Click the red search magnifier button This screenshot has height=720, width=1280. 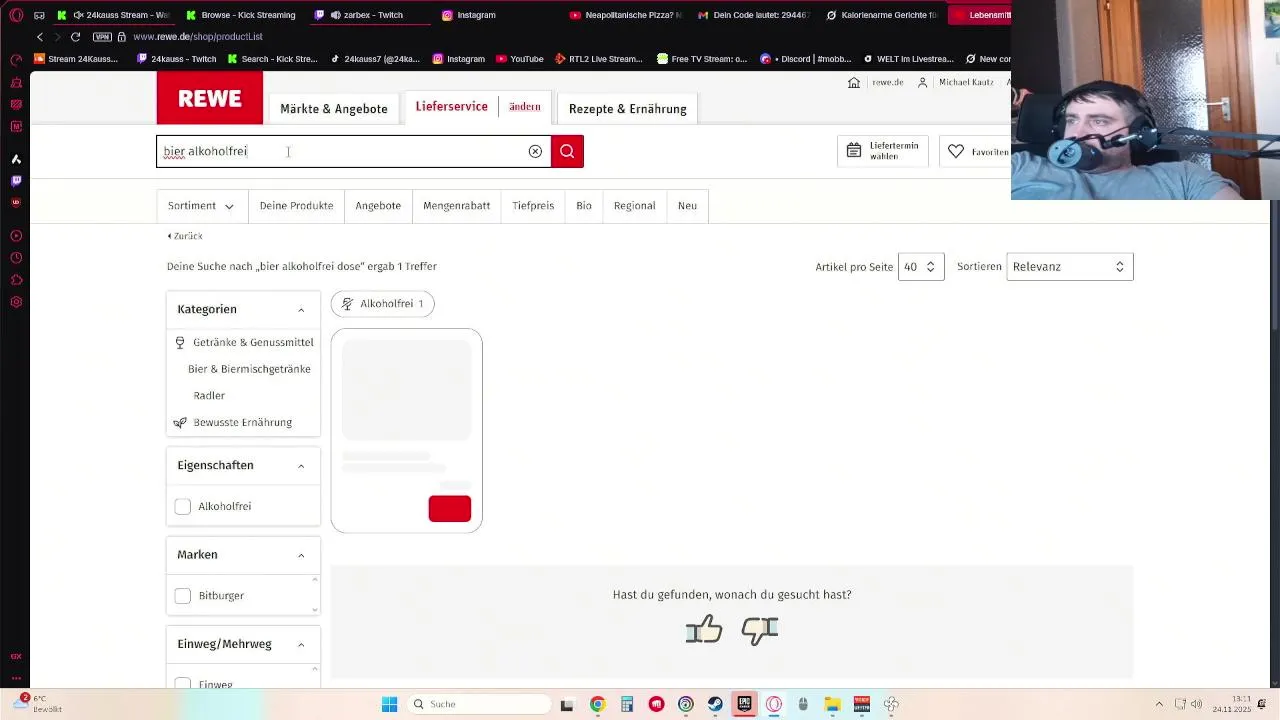tap(567, 151)
